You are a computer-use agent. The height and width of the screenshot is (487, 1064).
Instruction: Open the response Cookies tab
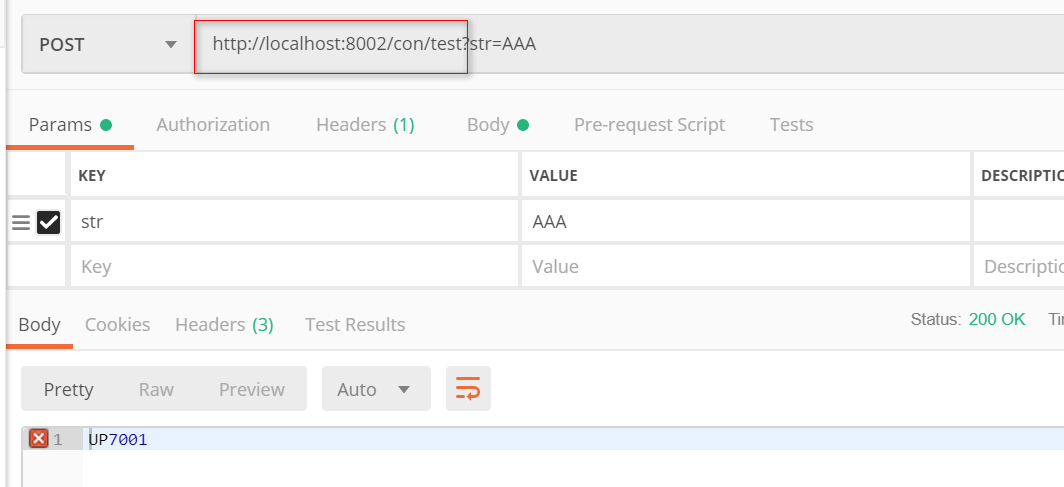tap(117, 325)
